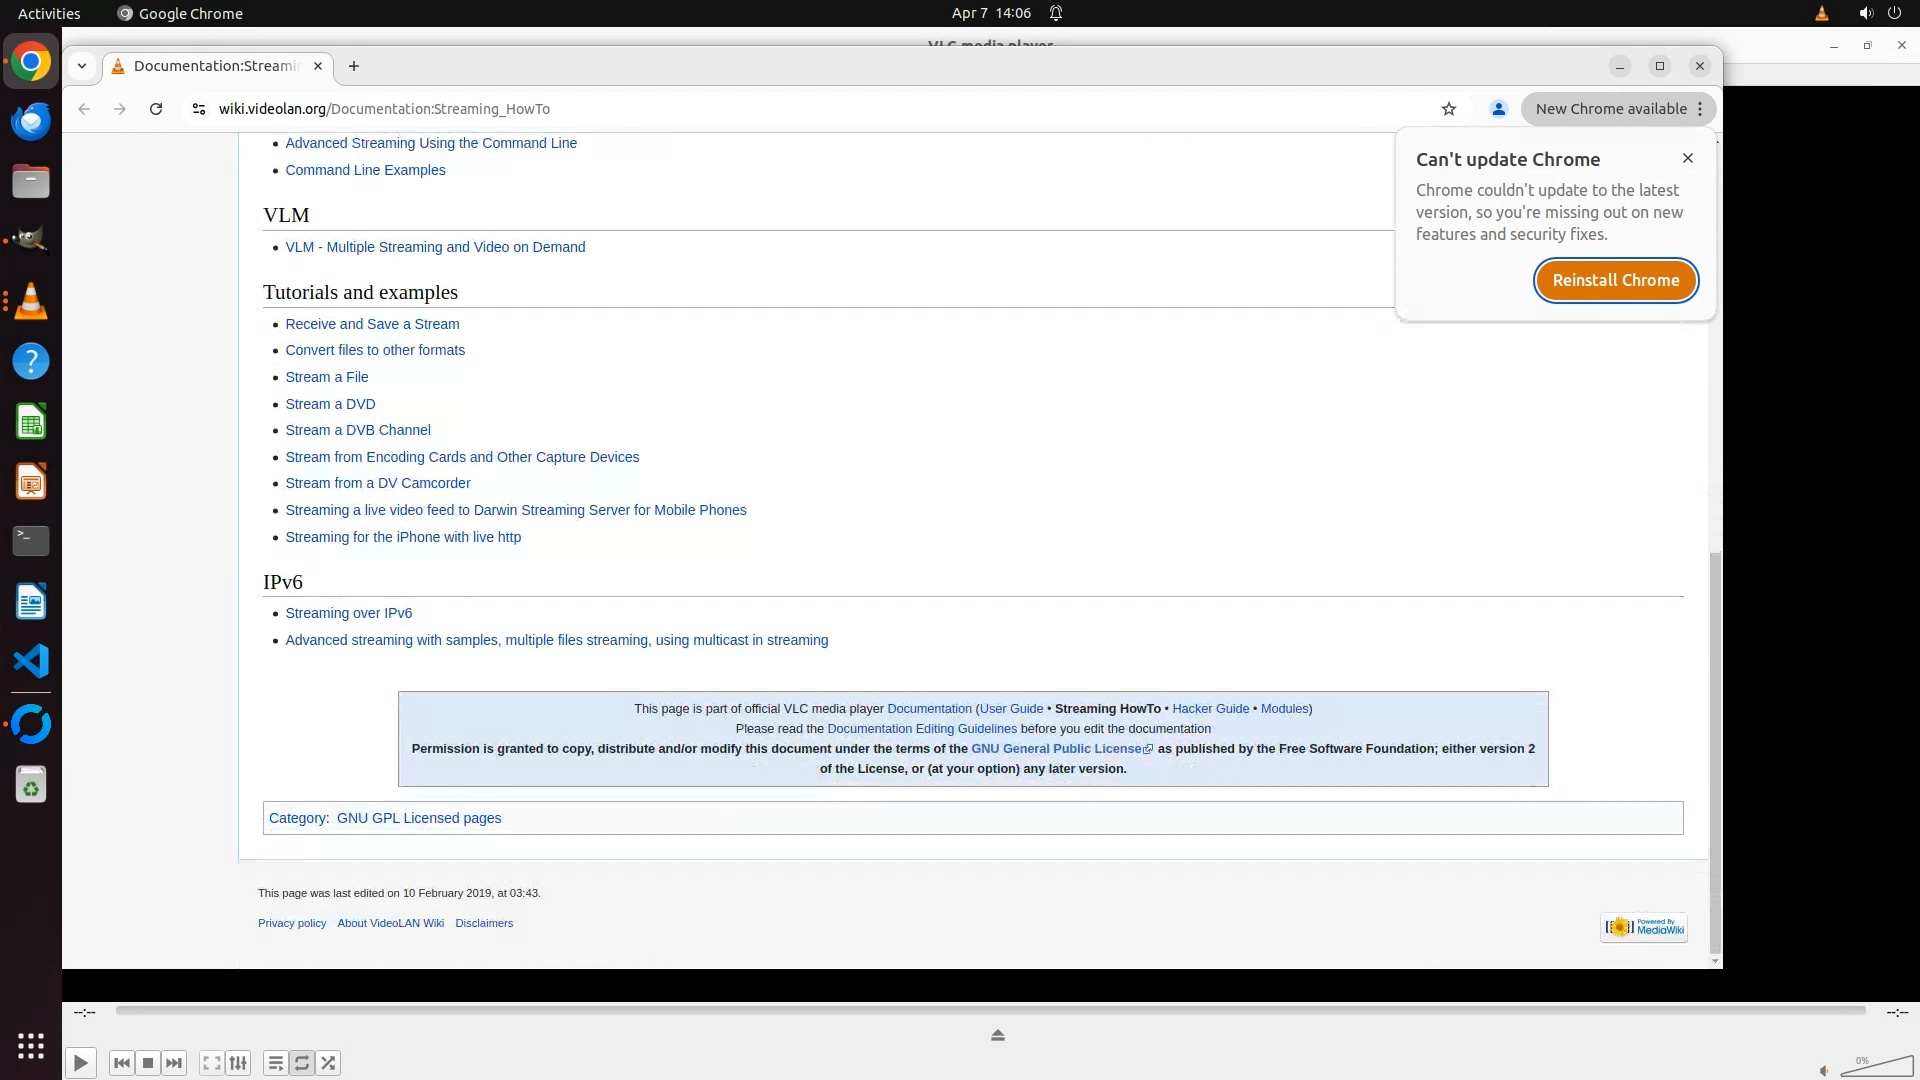
Task: Expand the VLC eject arrow
Action: (997, 1035)
